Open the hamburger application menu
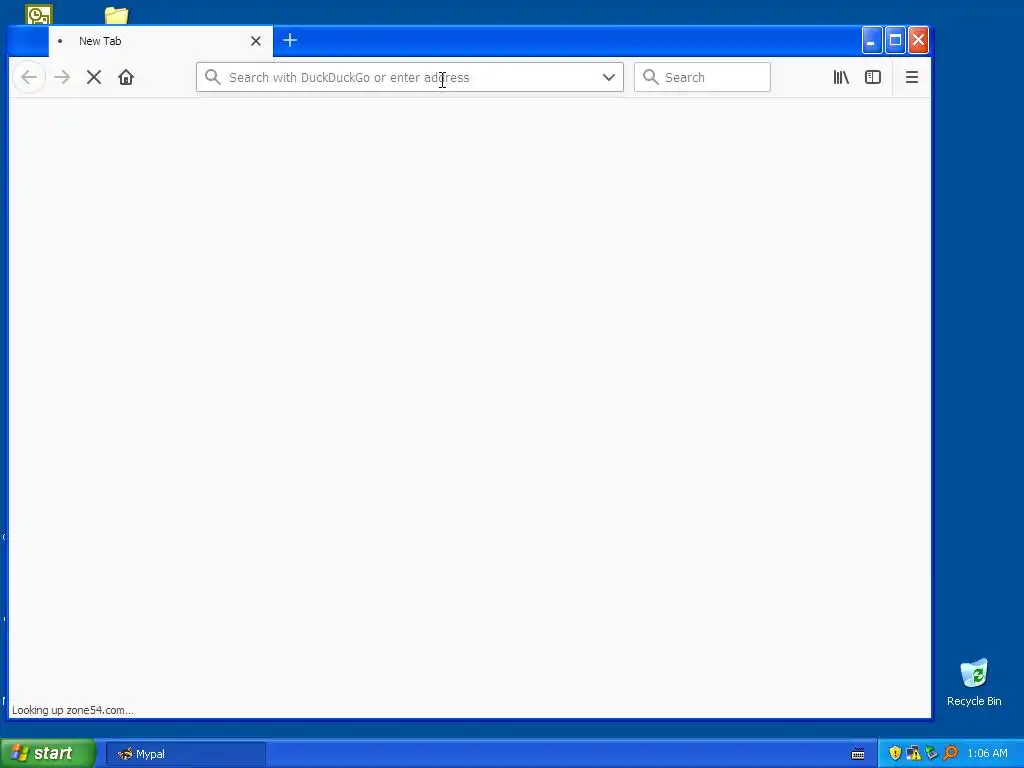This screenshot has height=768, width=1024. (912, 77)
